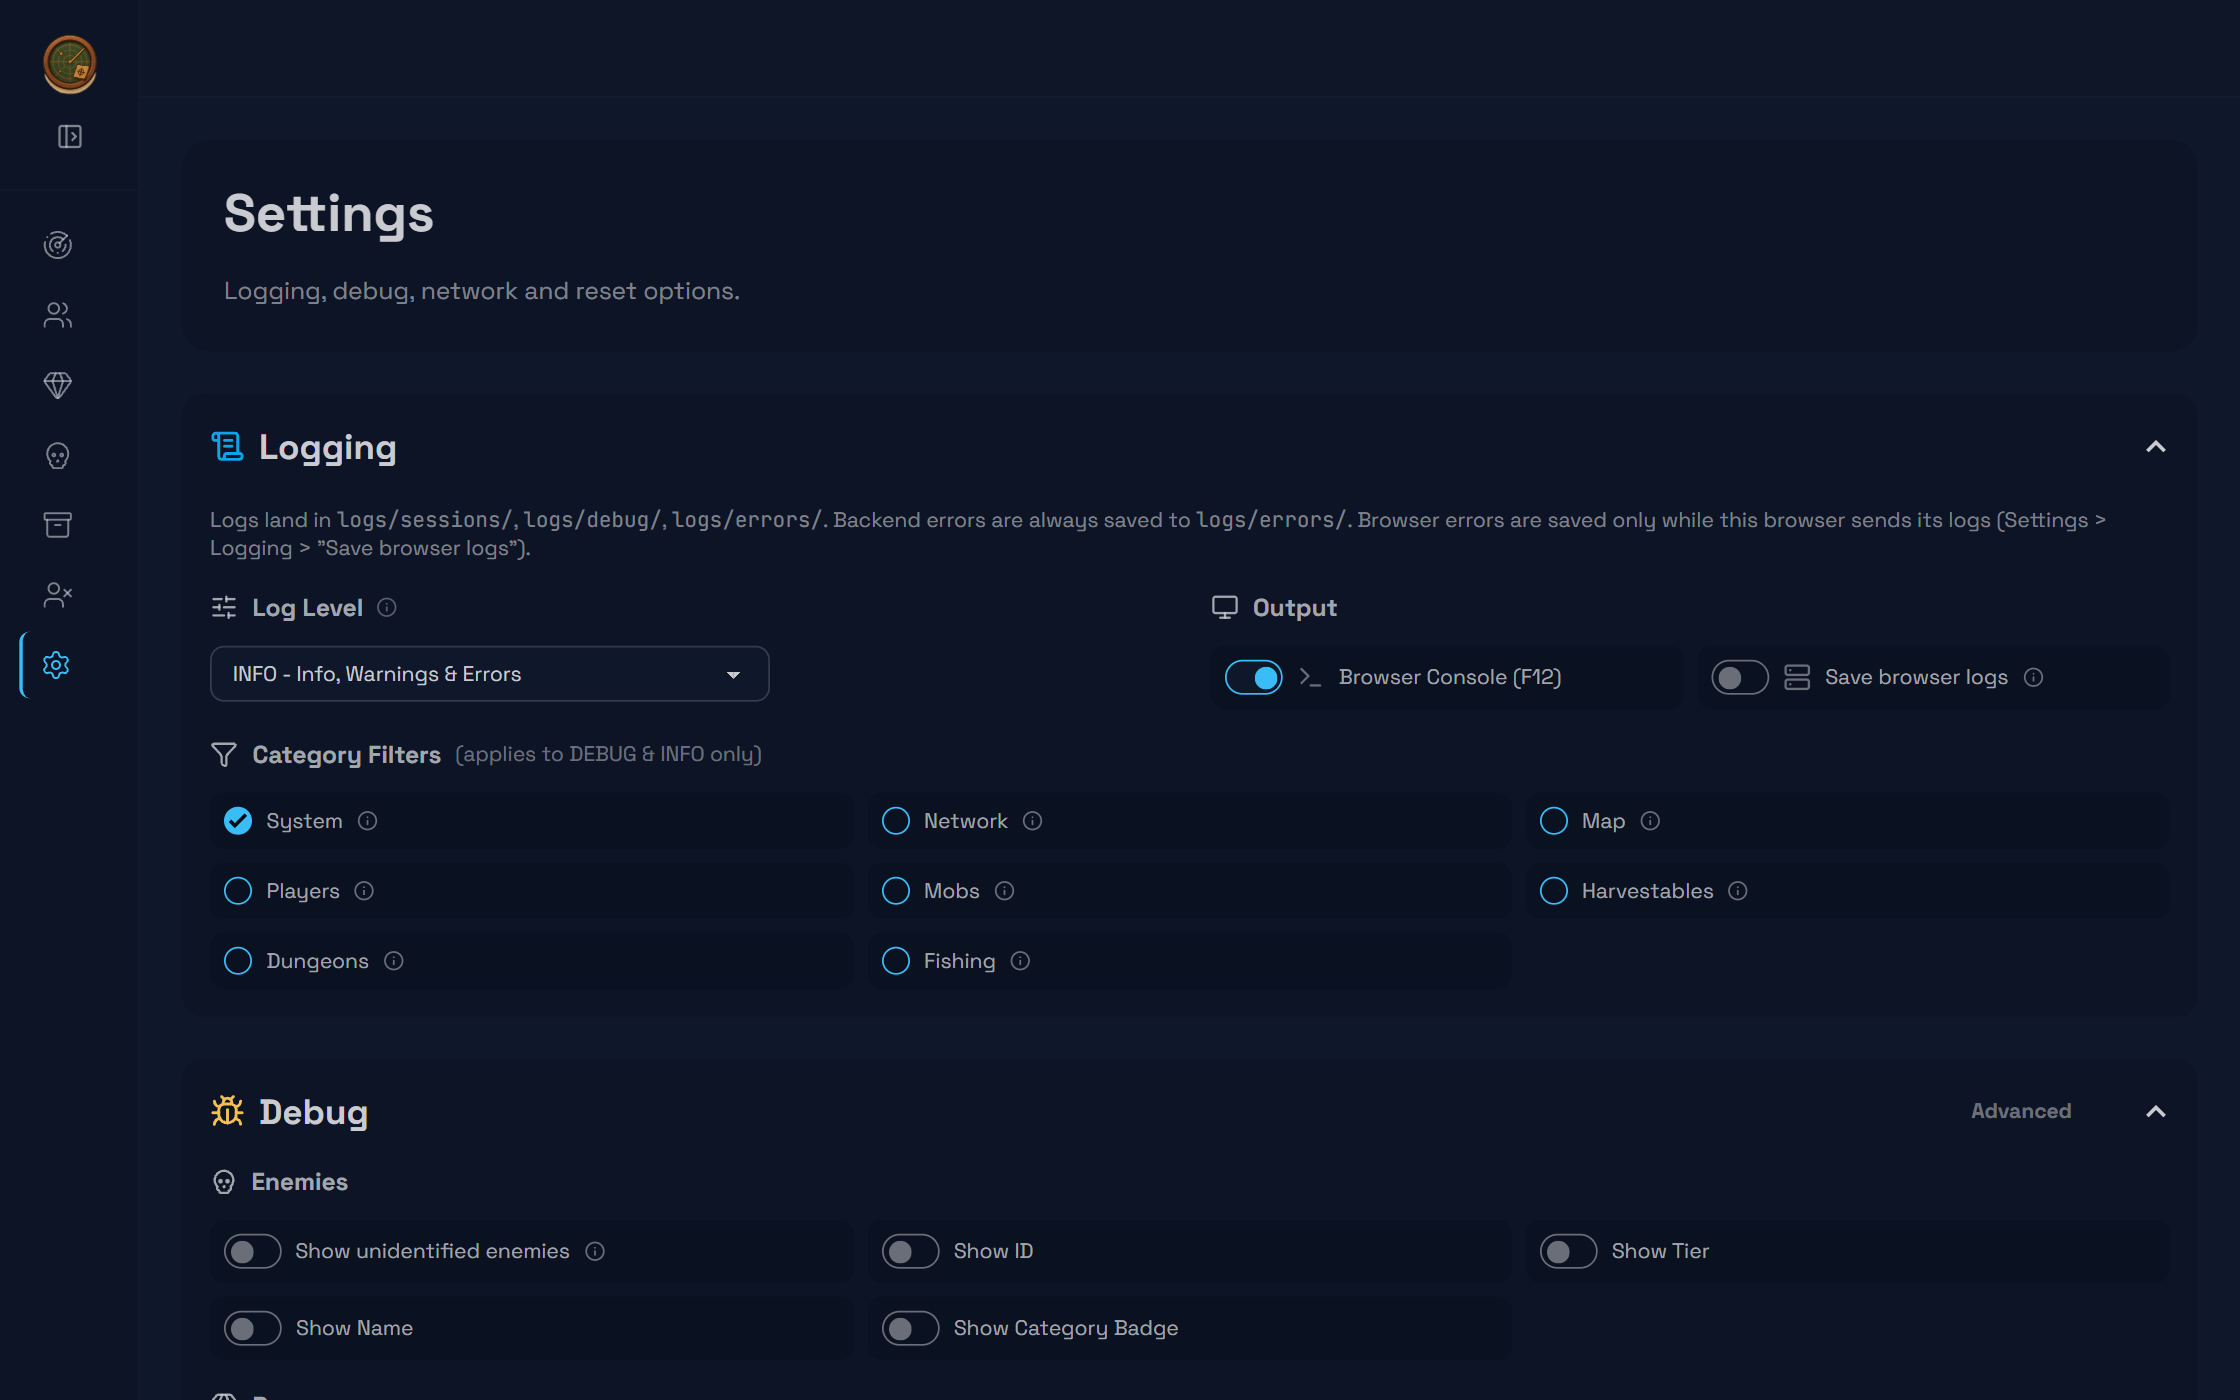
Task: Open the chest archive sidebar icon
Action: coord(58,525)
